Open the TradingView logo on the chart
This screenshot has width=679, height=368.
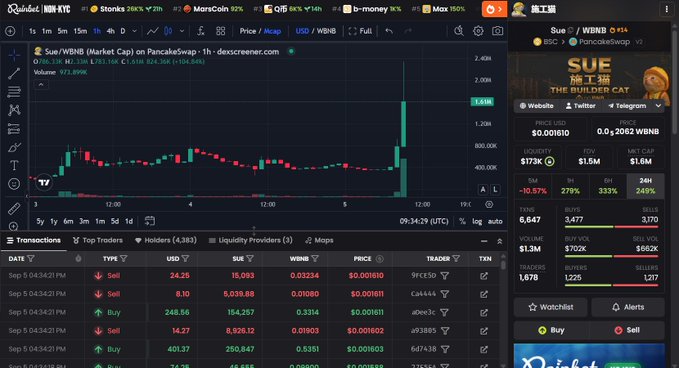point(44,183)
